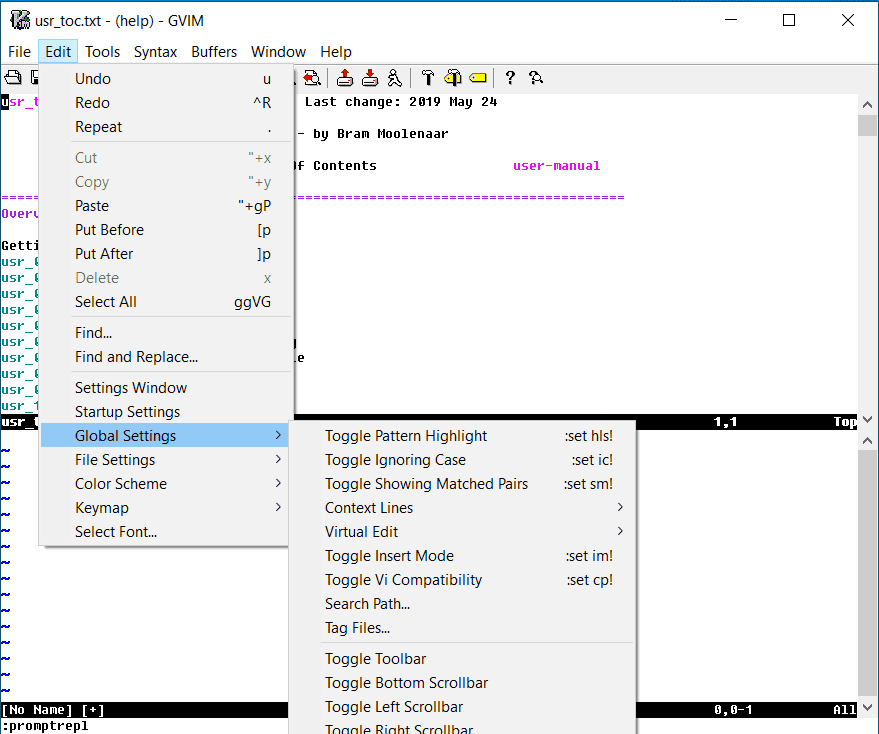This screenshot has width=879, height=734.
Task: Close the Edit menu via its title
Action: (58, 52)
